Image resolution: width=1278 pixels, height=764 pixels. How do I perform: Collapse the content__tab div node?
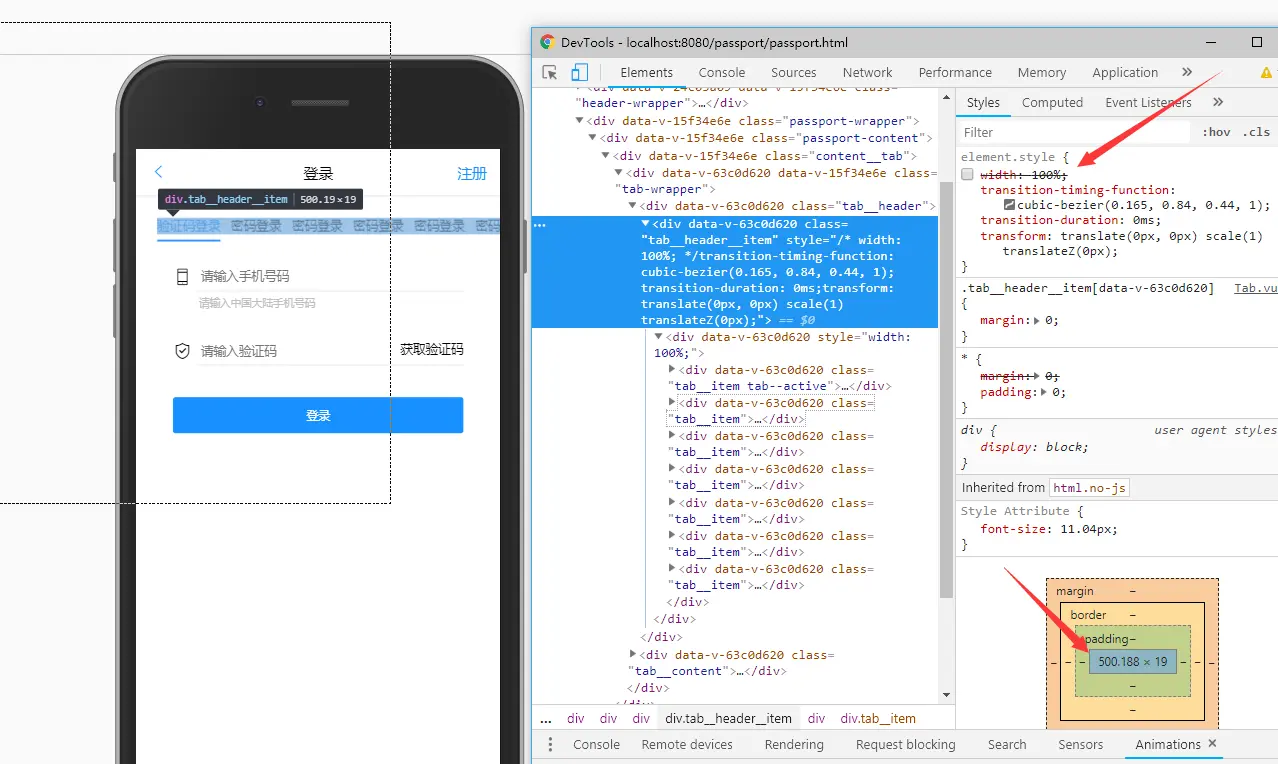pos(606,156)
